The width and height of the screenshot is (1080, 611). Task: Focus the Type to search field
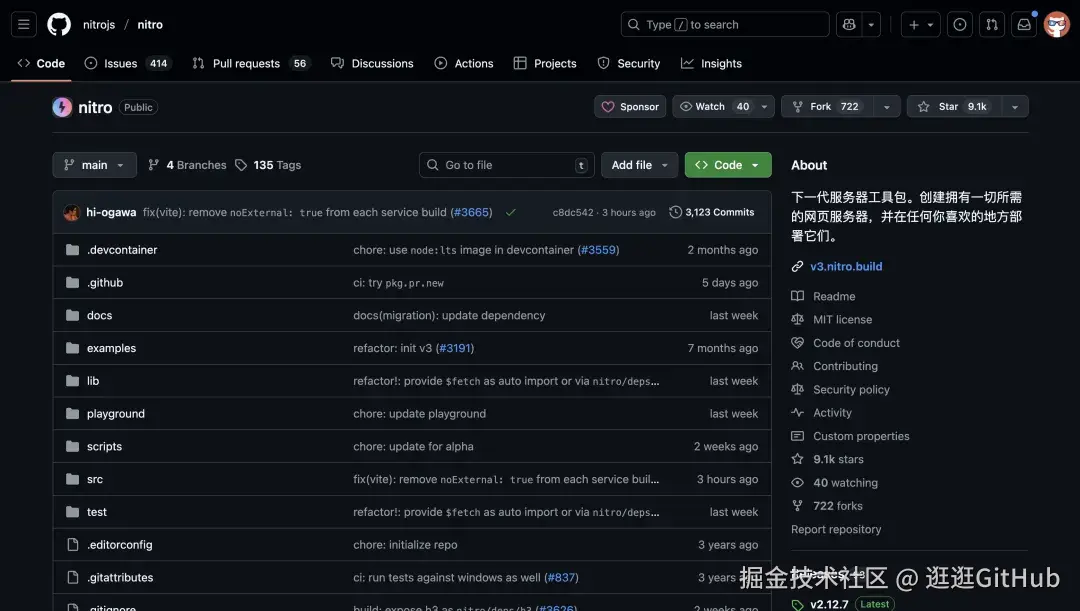pos(725,25)
